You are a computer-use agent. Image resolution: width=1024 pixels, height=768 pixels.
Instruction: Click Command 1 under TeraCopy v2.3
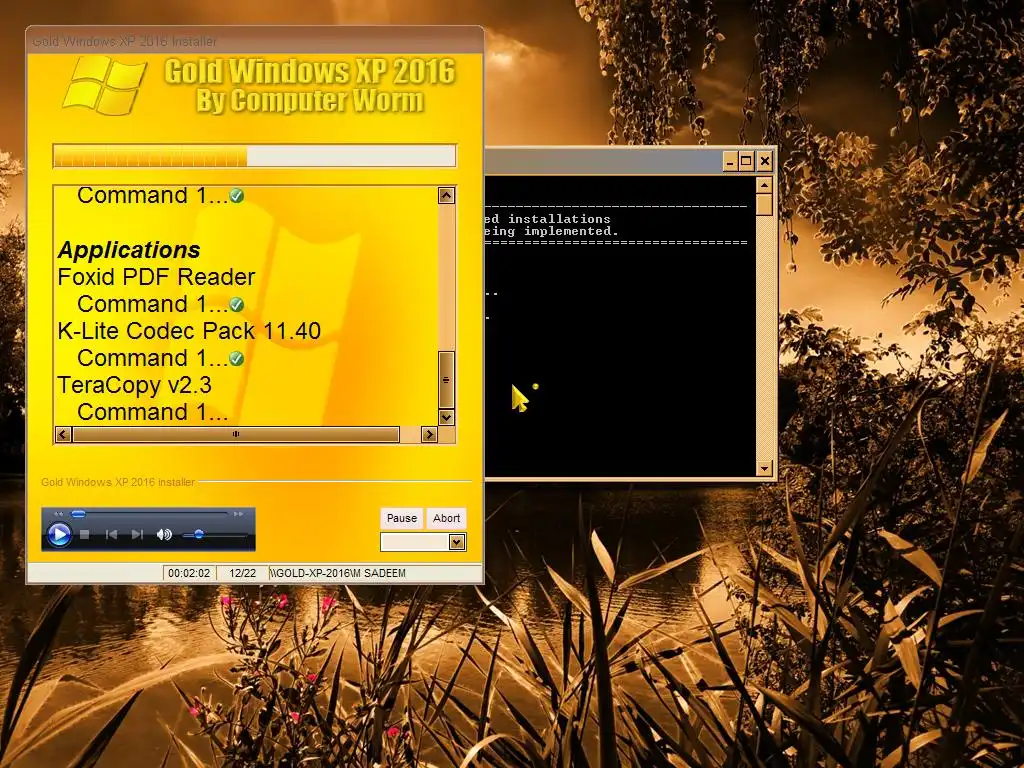[x=152, y=412]
